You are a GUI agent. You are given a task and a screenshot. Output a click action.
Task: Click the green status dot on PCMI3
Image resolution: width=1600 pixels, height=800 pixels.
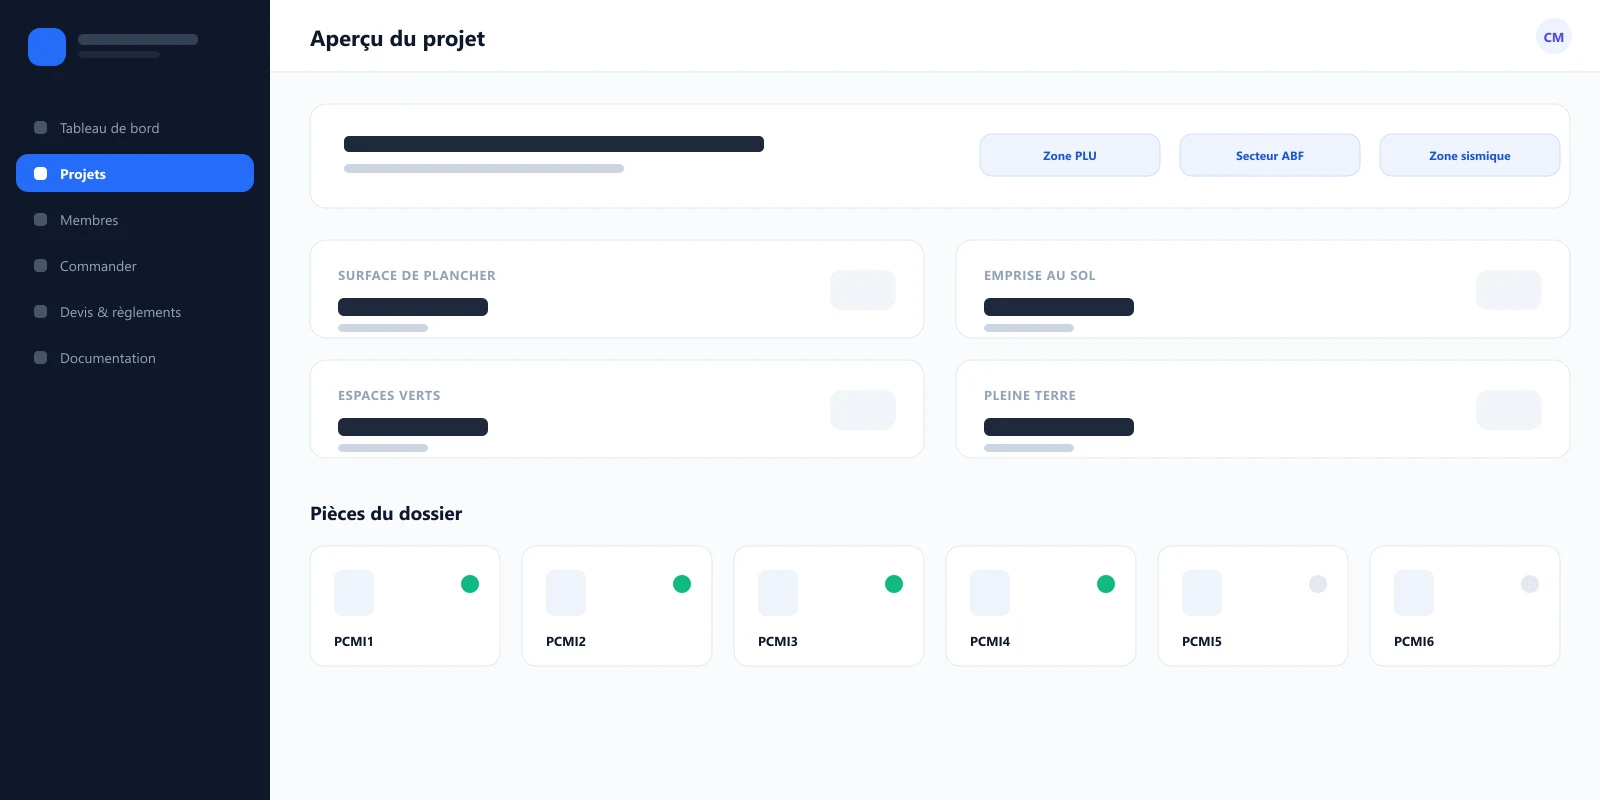click(x=894, y=584)
